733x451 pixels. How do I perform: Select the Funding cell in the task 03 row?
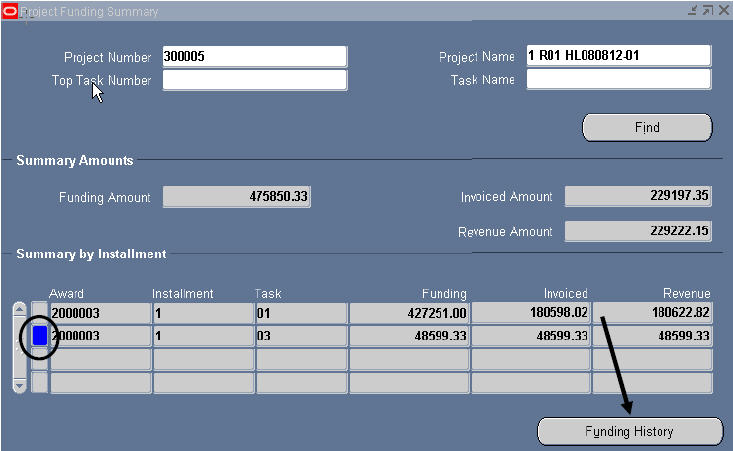(409, 336)
